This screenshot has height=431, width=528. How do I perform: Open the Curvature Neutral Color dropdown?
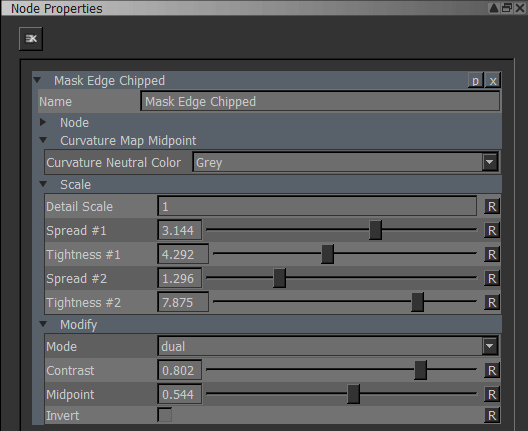pyautogui.click(x=489, y=162)
